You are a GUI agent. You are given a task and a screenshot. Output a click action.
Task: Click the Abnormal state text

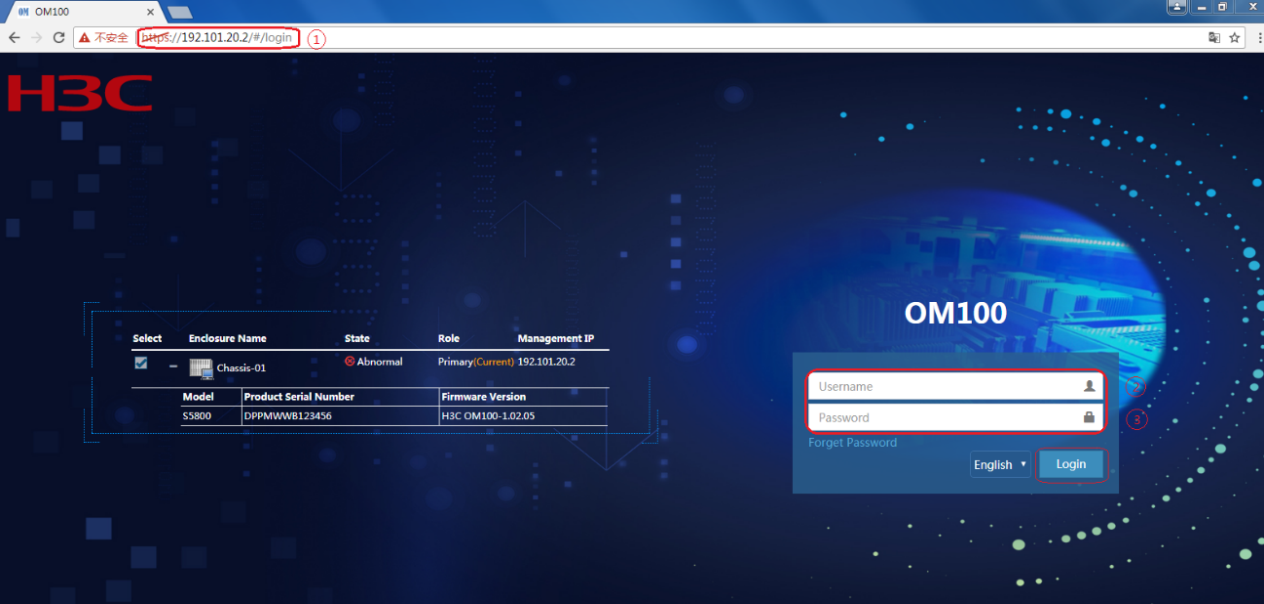[x=380, y=361]
